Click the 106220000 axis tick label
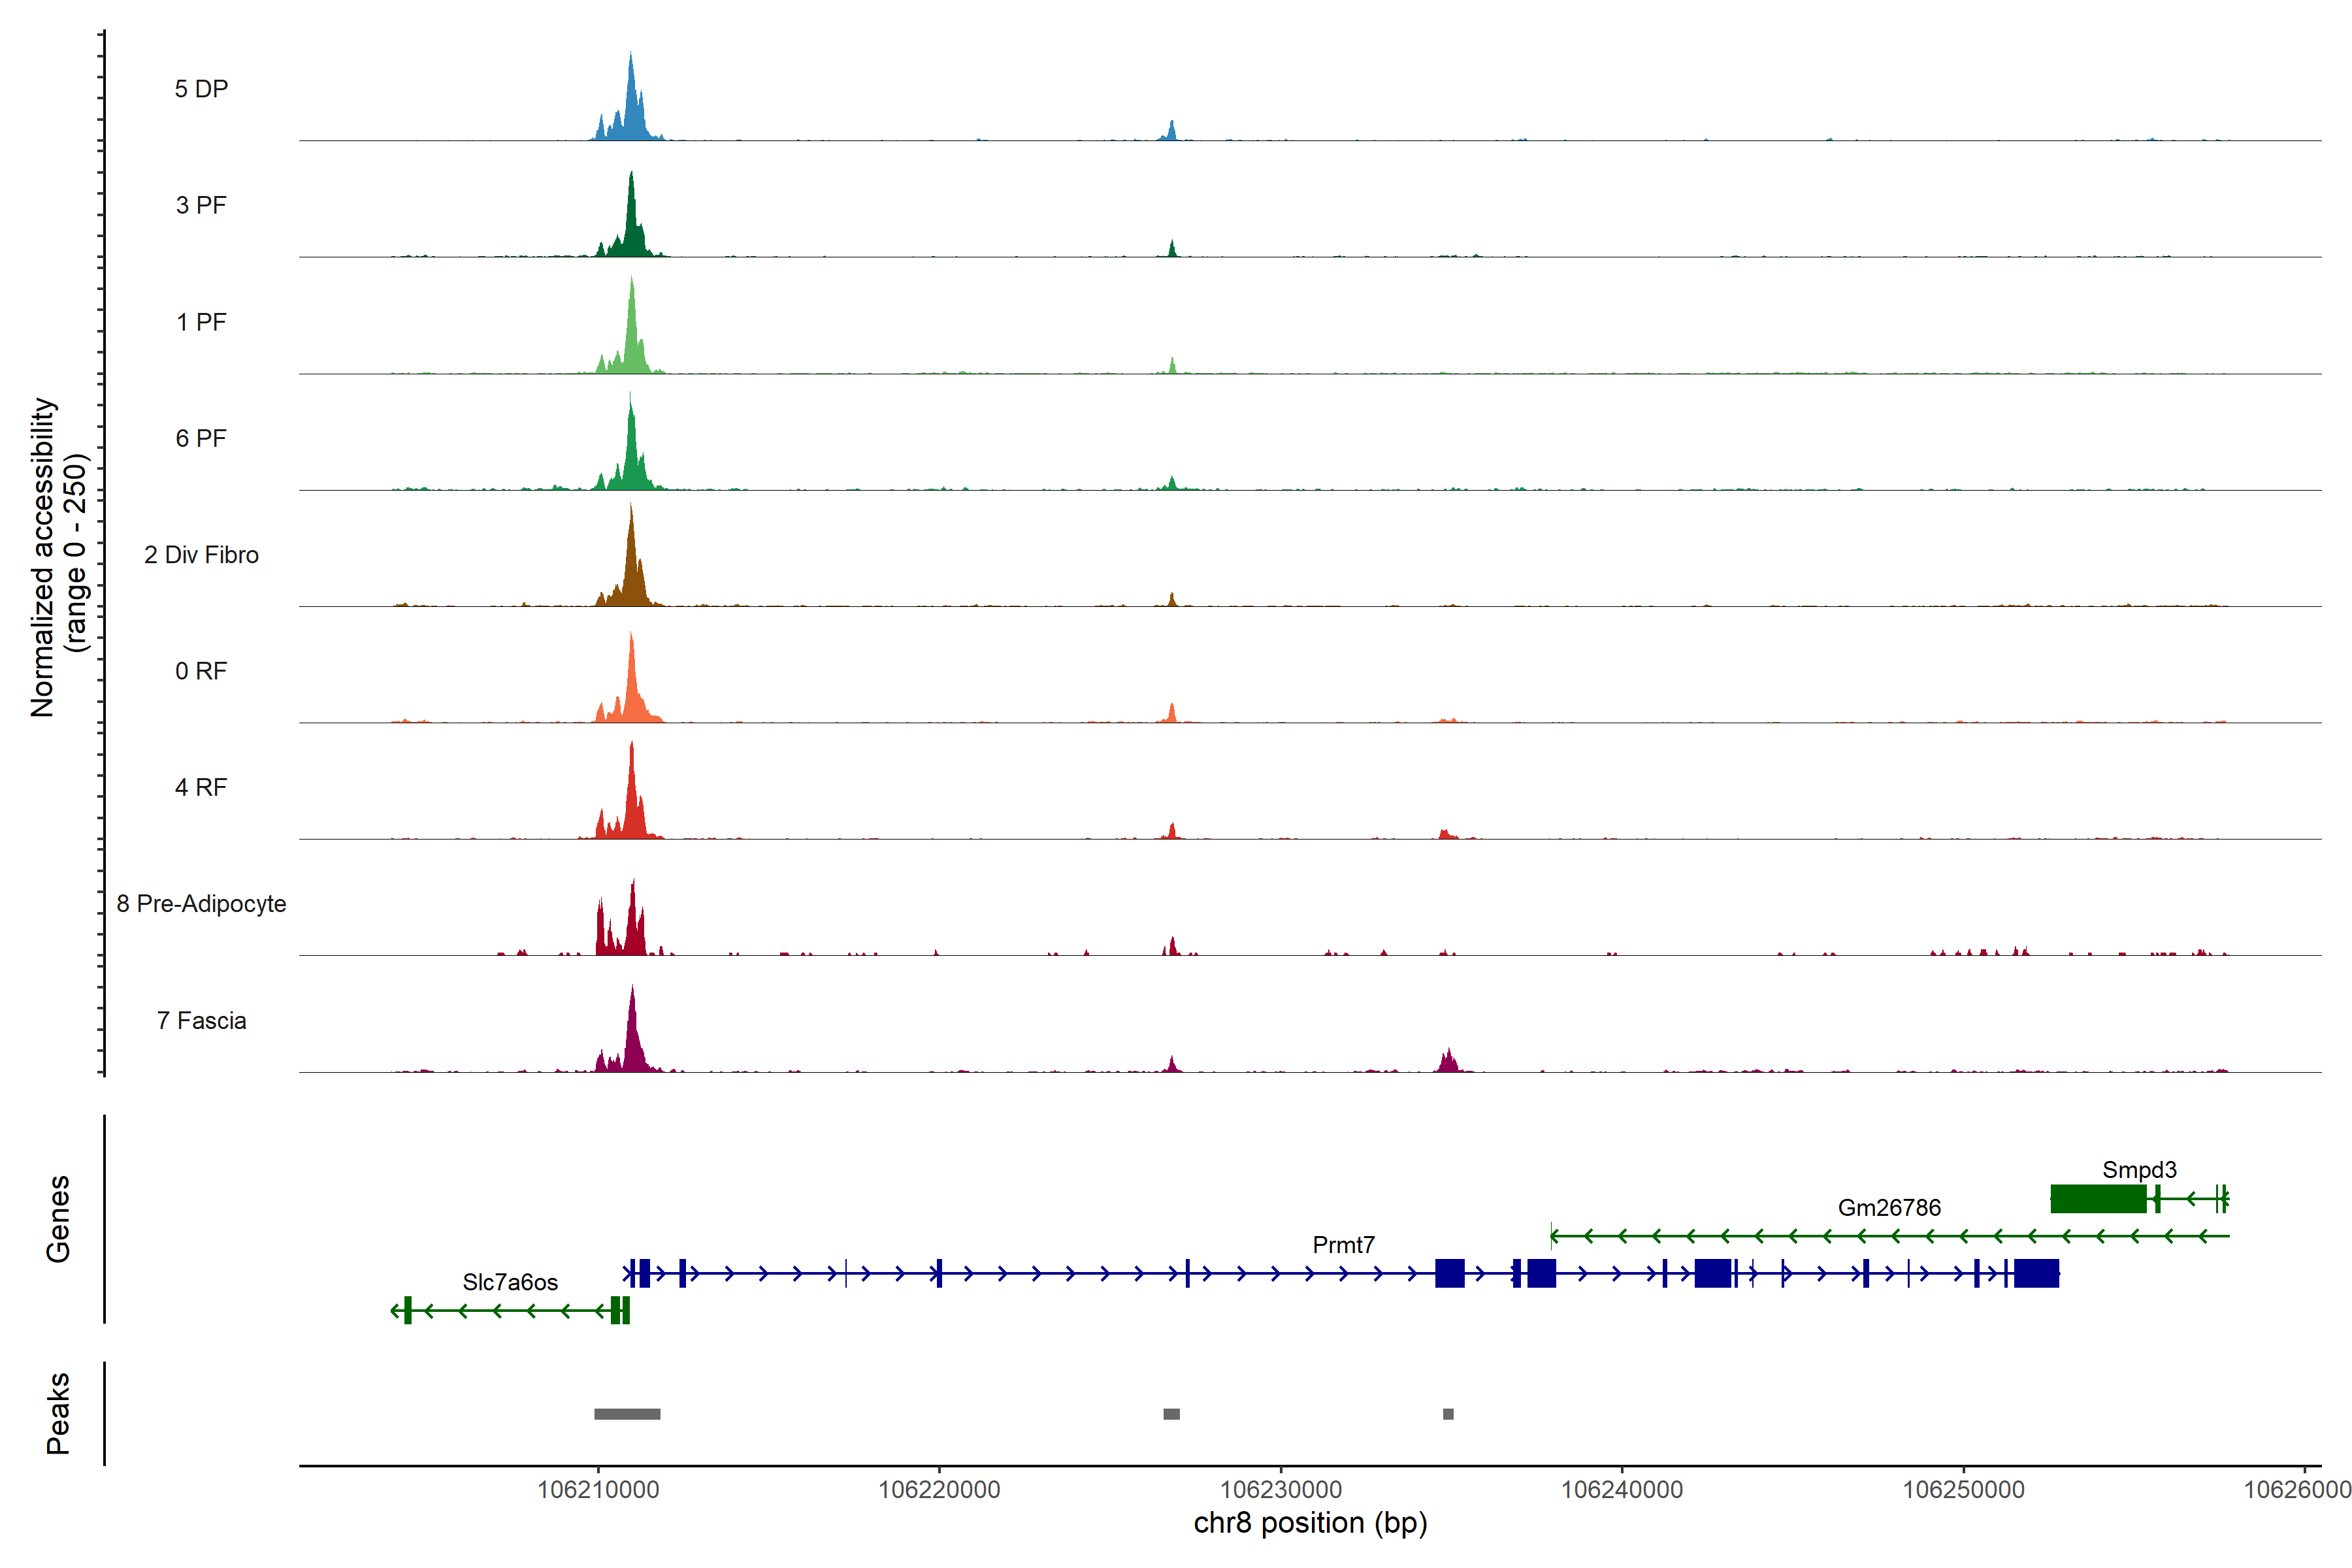The width and height of the screenshot is (2352, 1568). coord(939,1490)
